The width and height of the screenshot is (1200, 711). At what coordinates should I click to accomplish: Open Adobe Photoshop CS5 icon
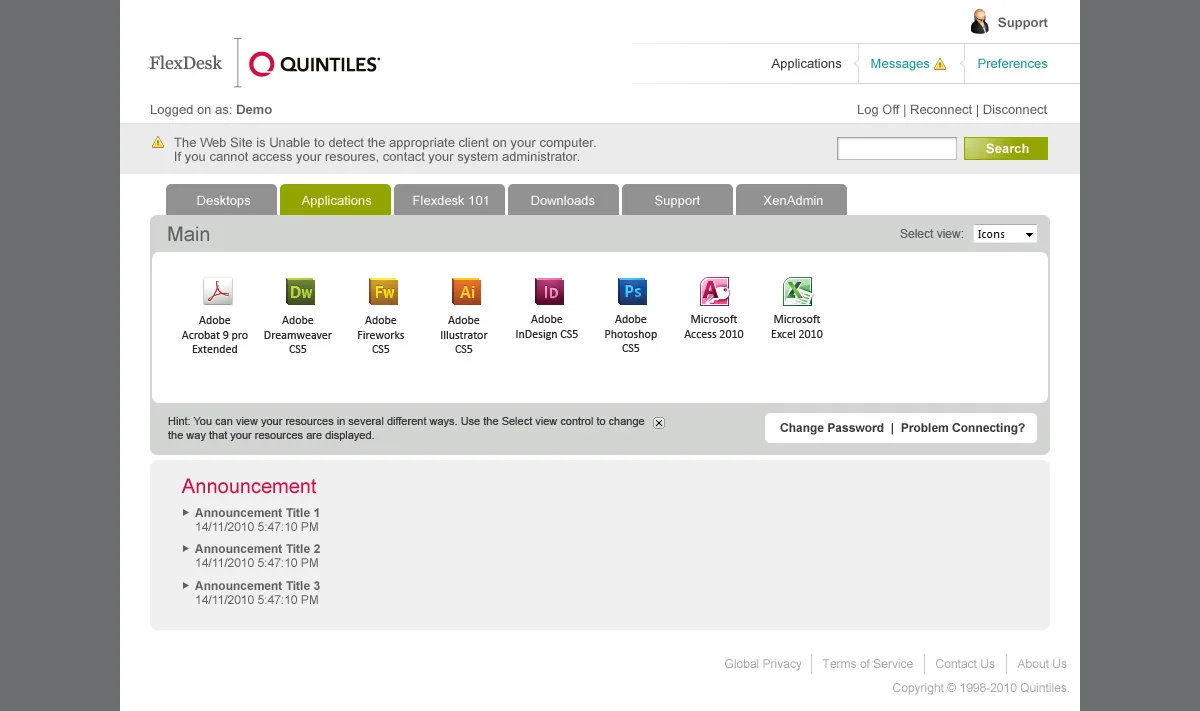pos(632,291)
